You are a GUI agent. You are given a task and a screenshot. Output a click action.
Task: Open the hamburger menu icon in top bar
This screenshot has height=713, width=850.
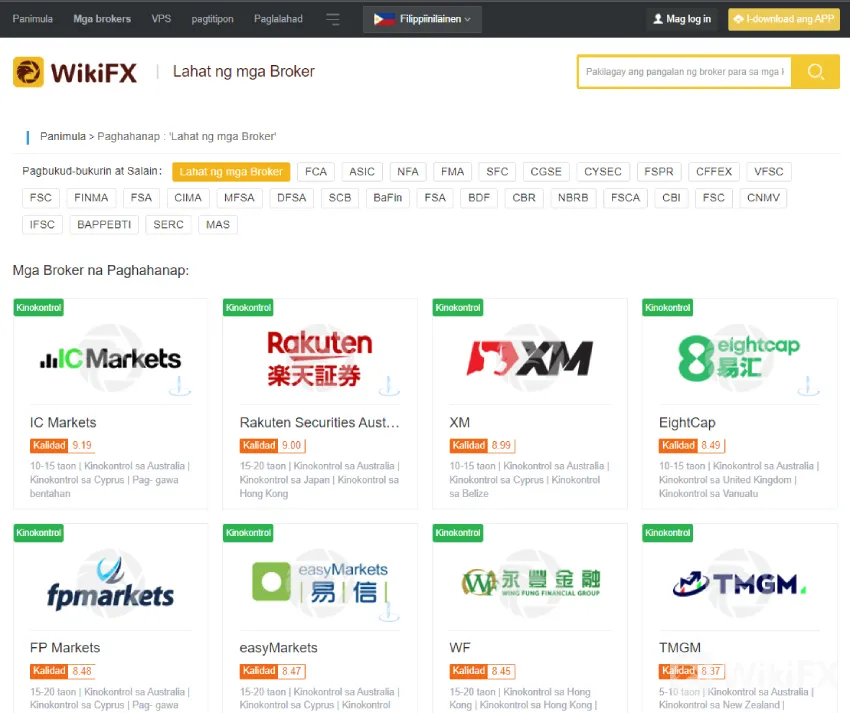[333, 19]
